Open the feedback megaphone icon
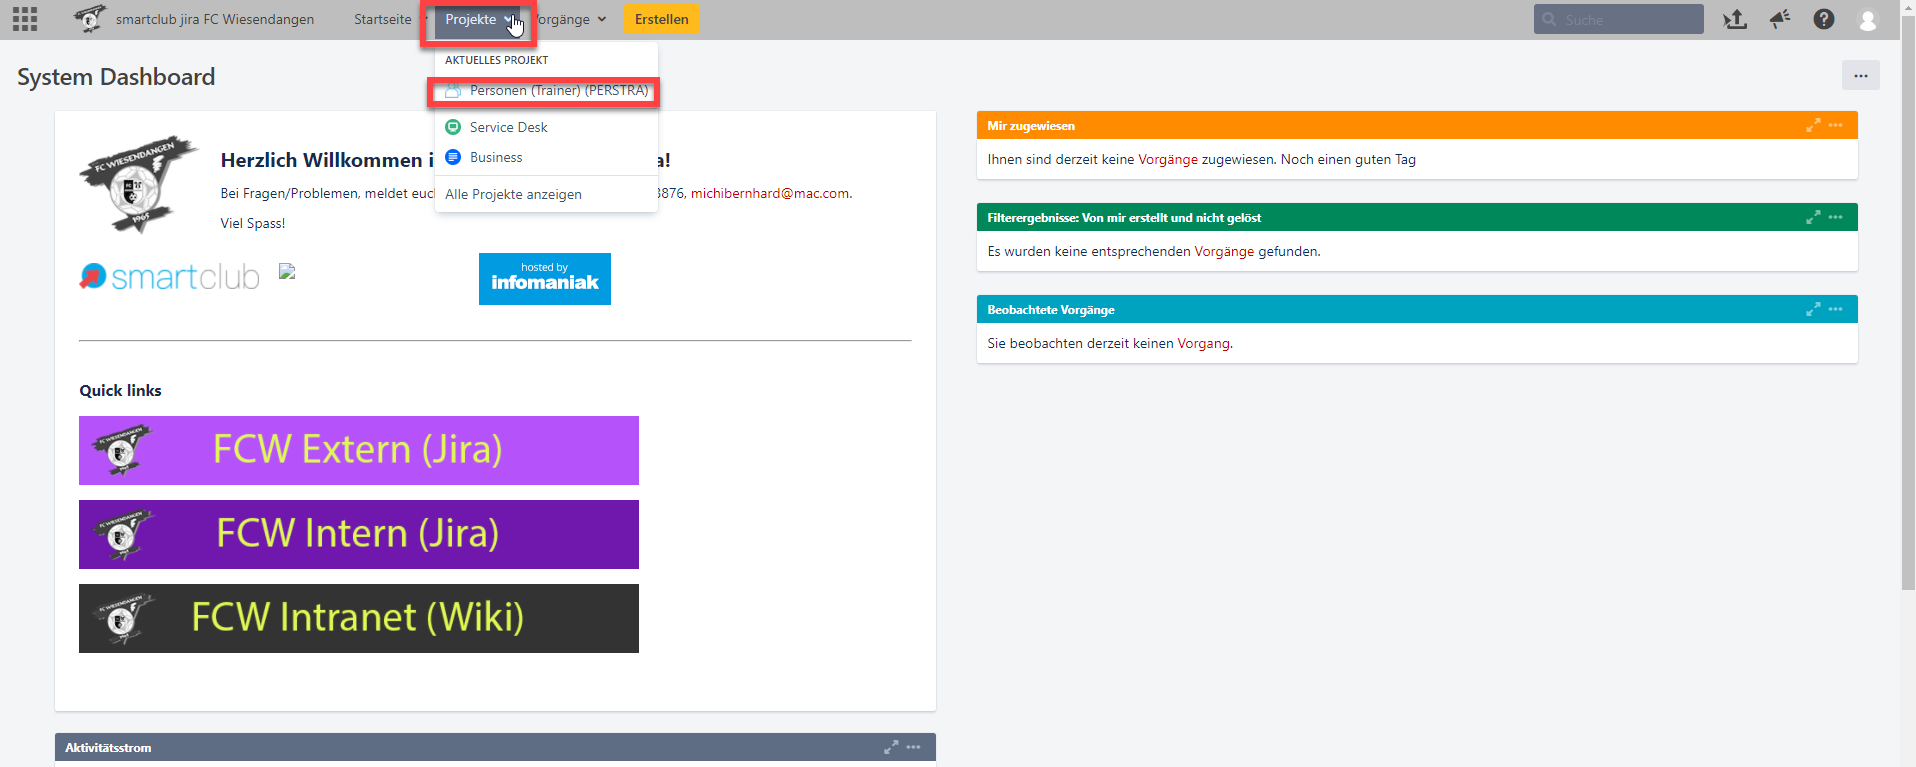The image size is (1916, 767). [1780, 19]
